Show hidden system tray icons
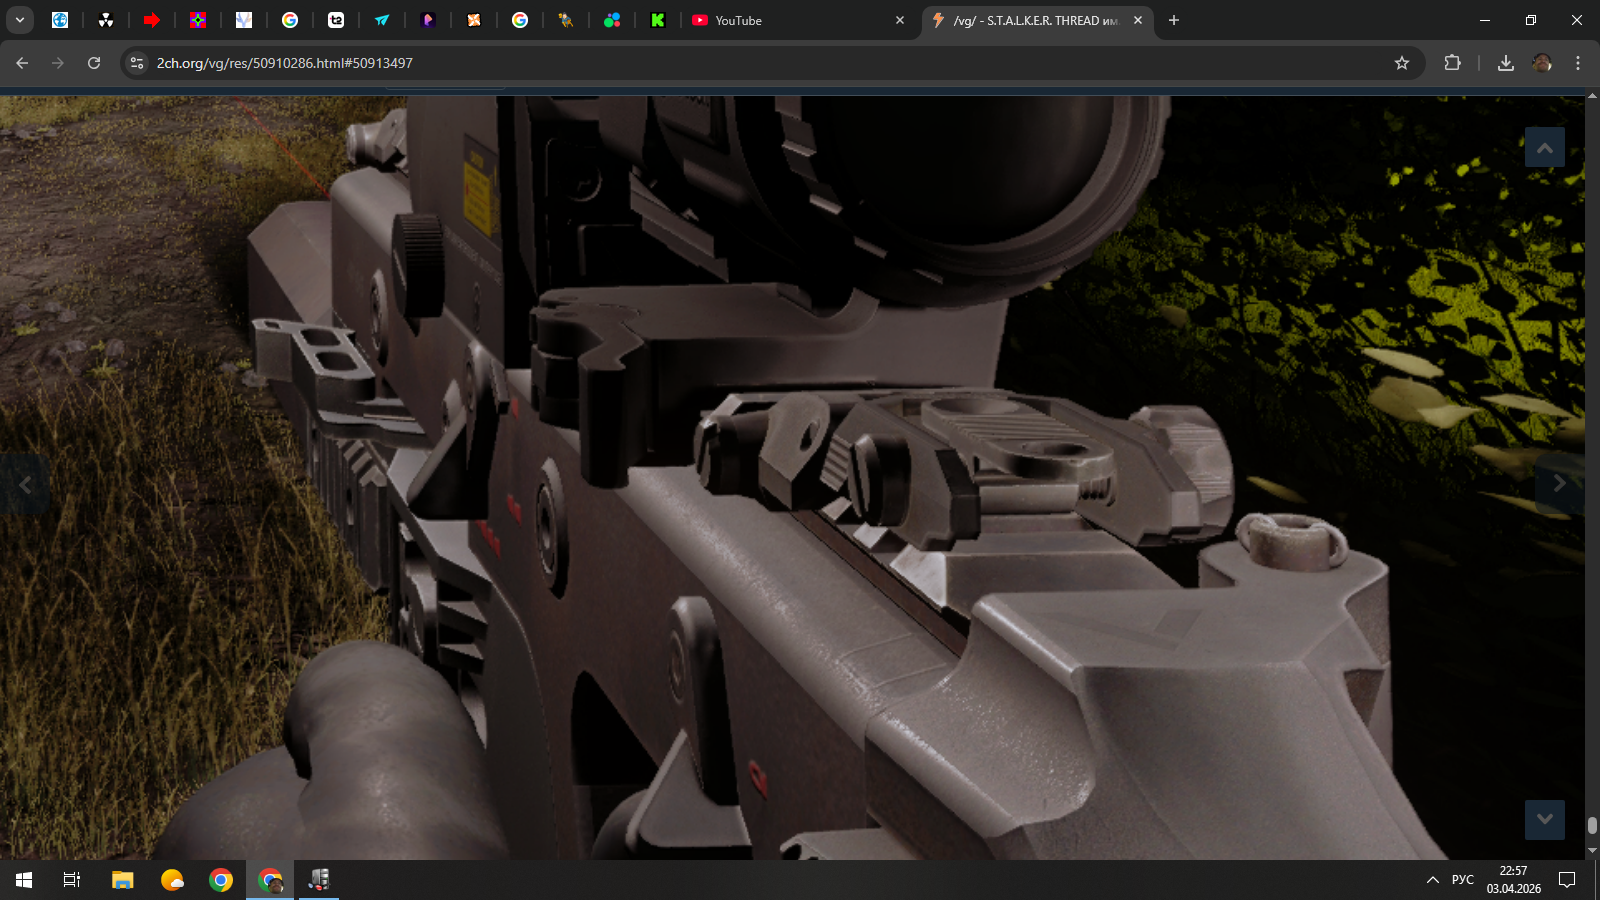This screenshot has height=900, width=1600. [x=1432, y=880]
